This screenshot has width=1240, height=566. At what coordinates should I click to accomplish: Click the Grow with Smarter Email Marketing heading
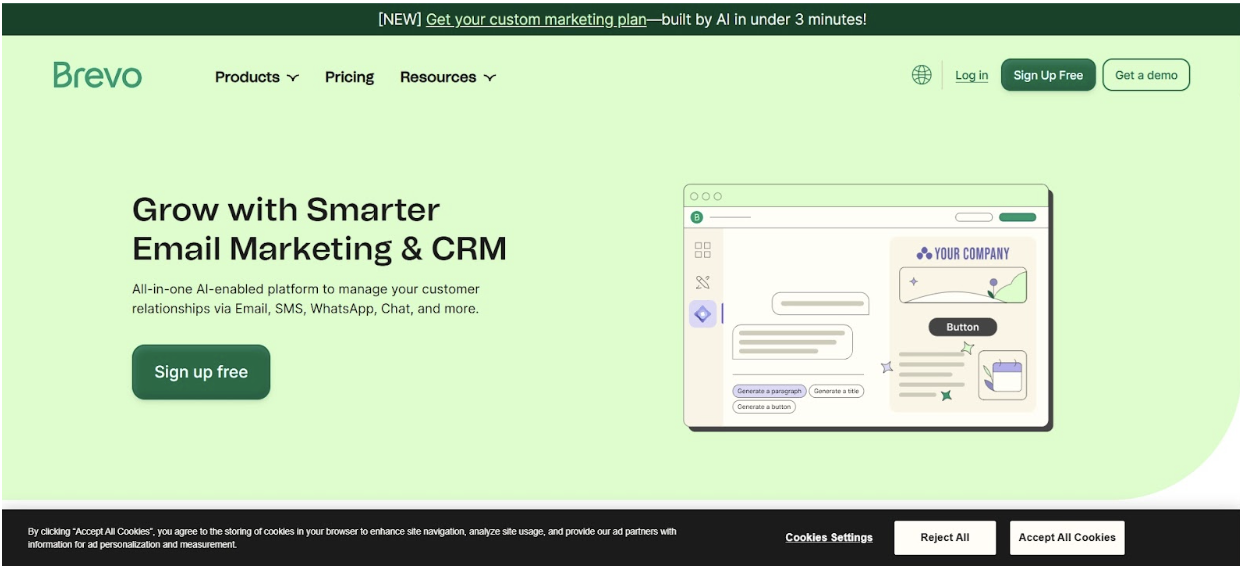319,229
